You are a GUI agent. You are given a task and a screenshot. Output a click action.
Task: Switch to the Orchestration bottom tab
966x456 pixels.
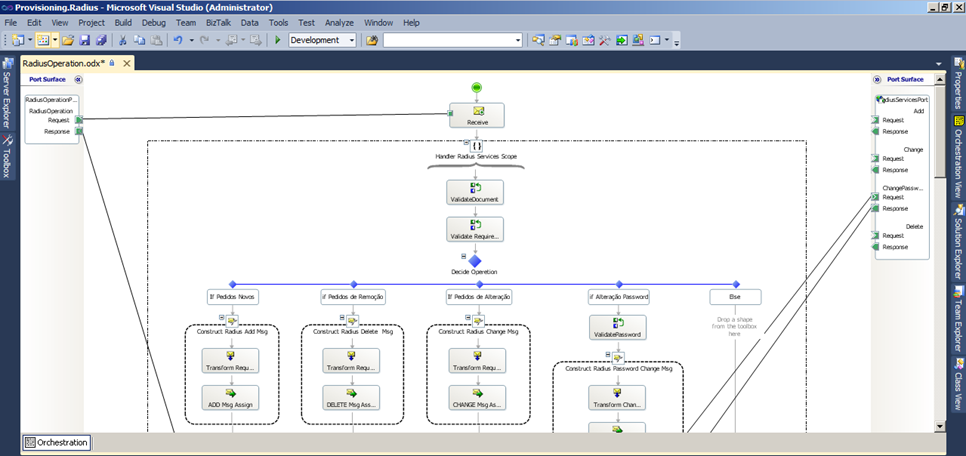click(x=57, y=442)
